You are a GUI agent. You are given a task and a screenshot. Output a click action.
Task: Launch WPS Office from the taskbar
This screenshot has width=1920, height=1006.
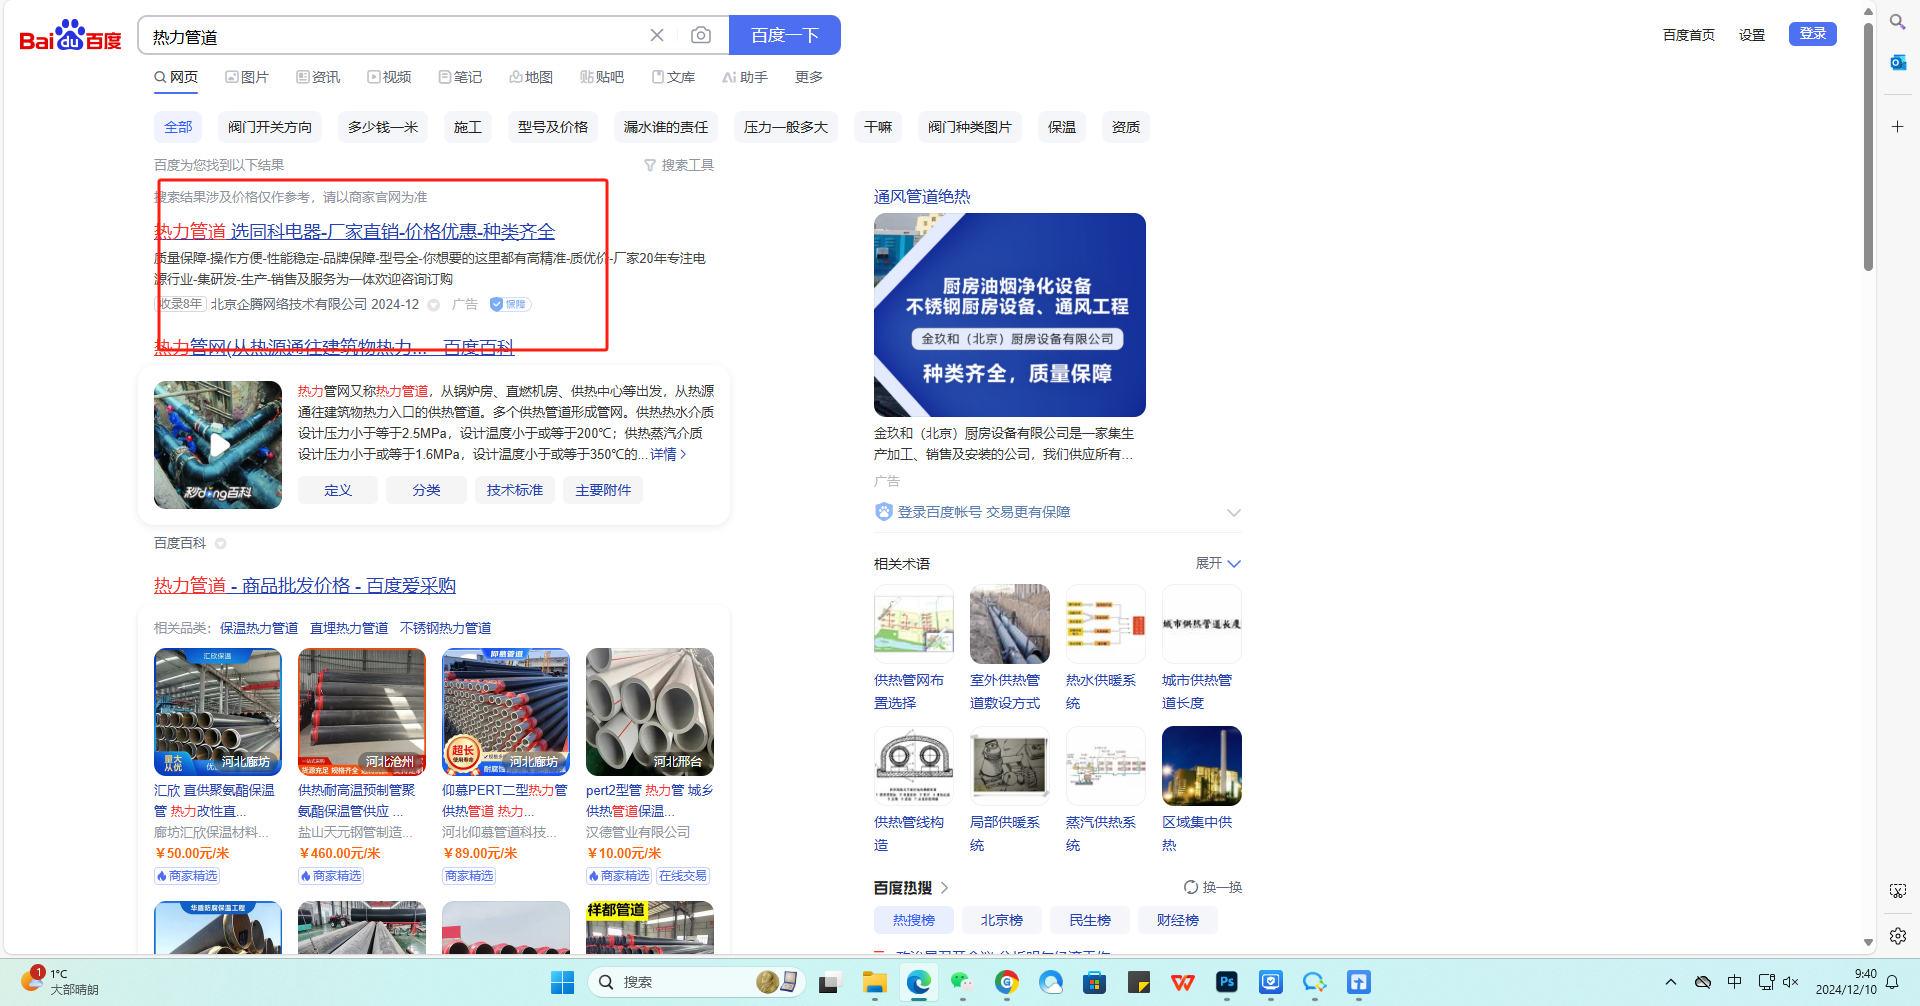coord(1183,983)
